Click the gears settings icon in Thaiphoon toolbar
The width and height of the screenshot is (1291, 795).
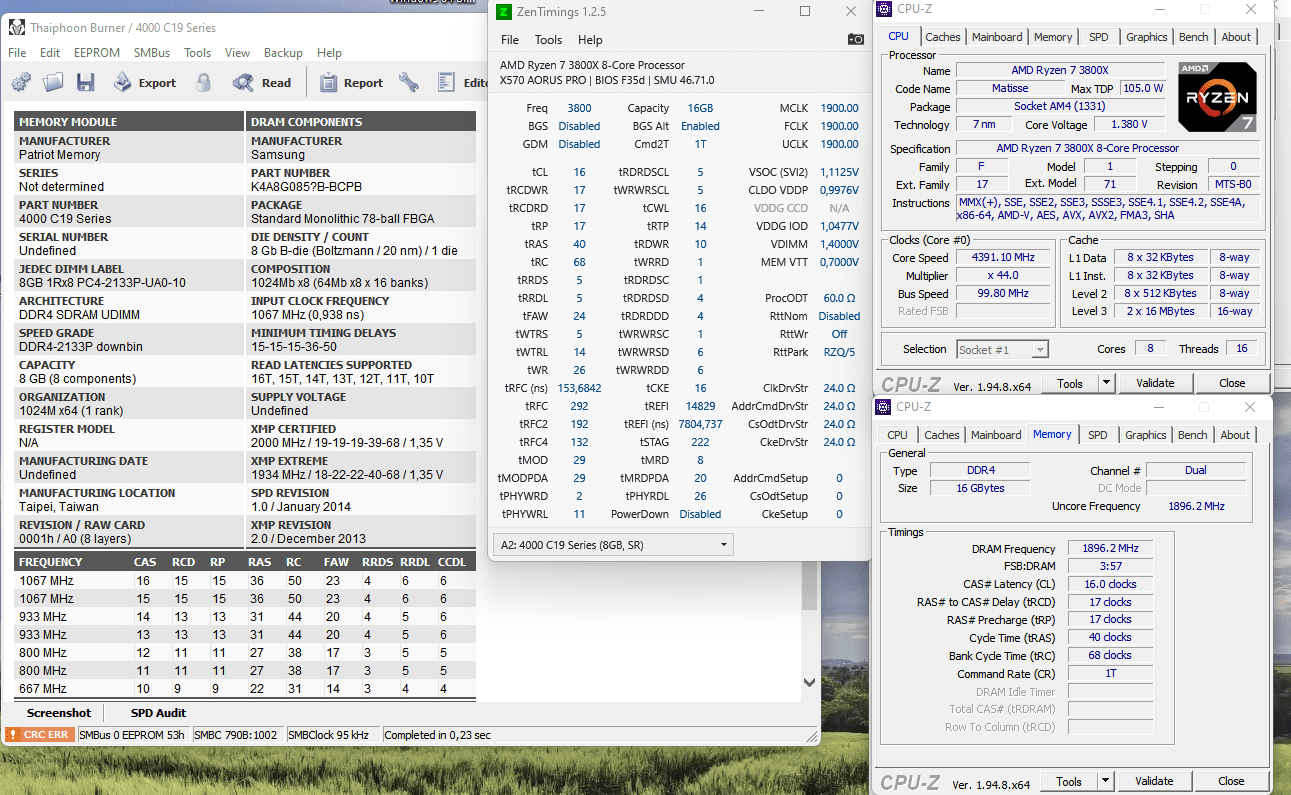click(x=21, y=83)
